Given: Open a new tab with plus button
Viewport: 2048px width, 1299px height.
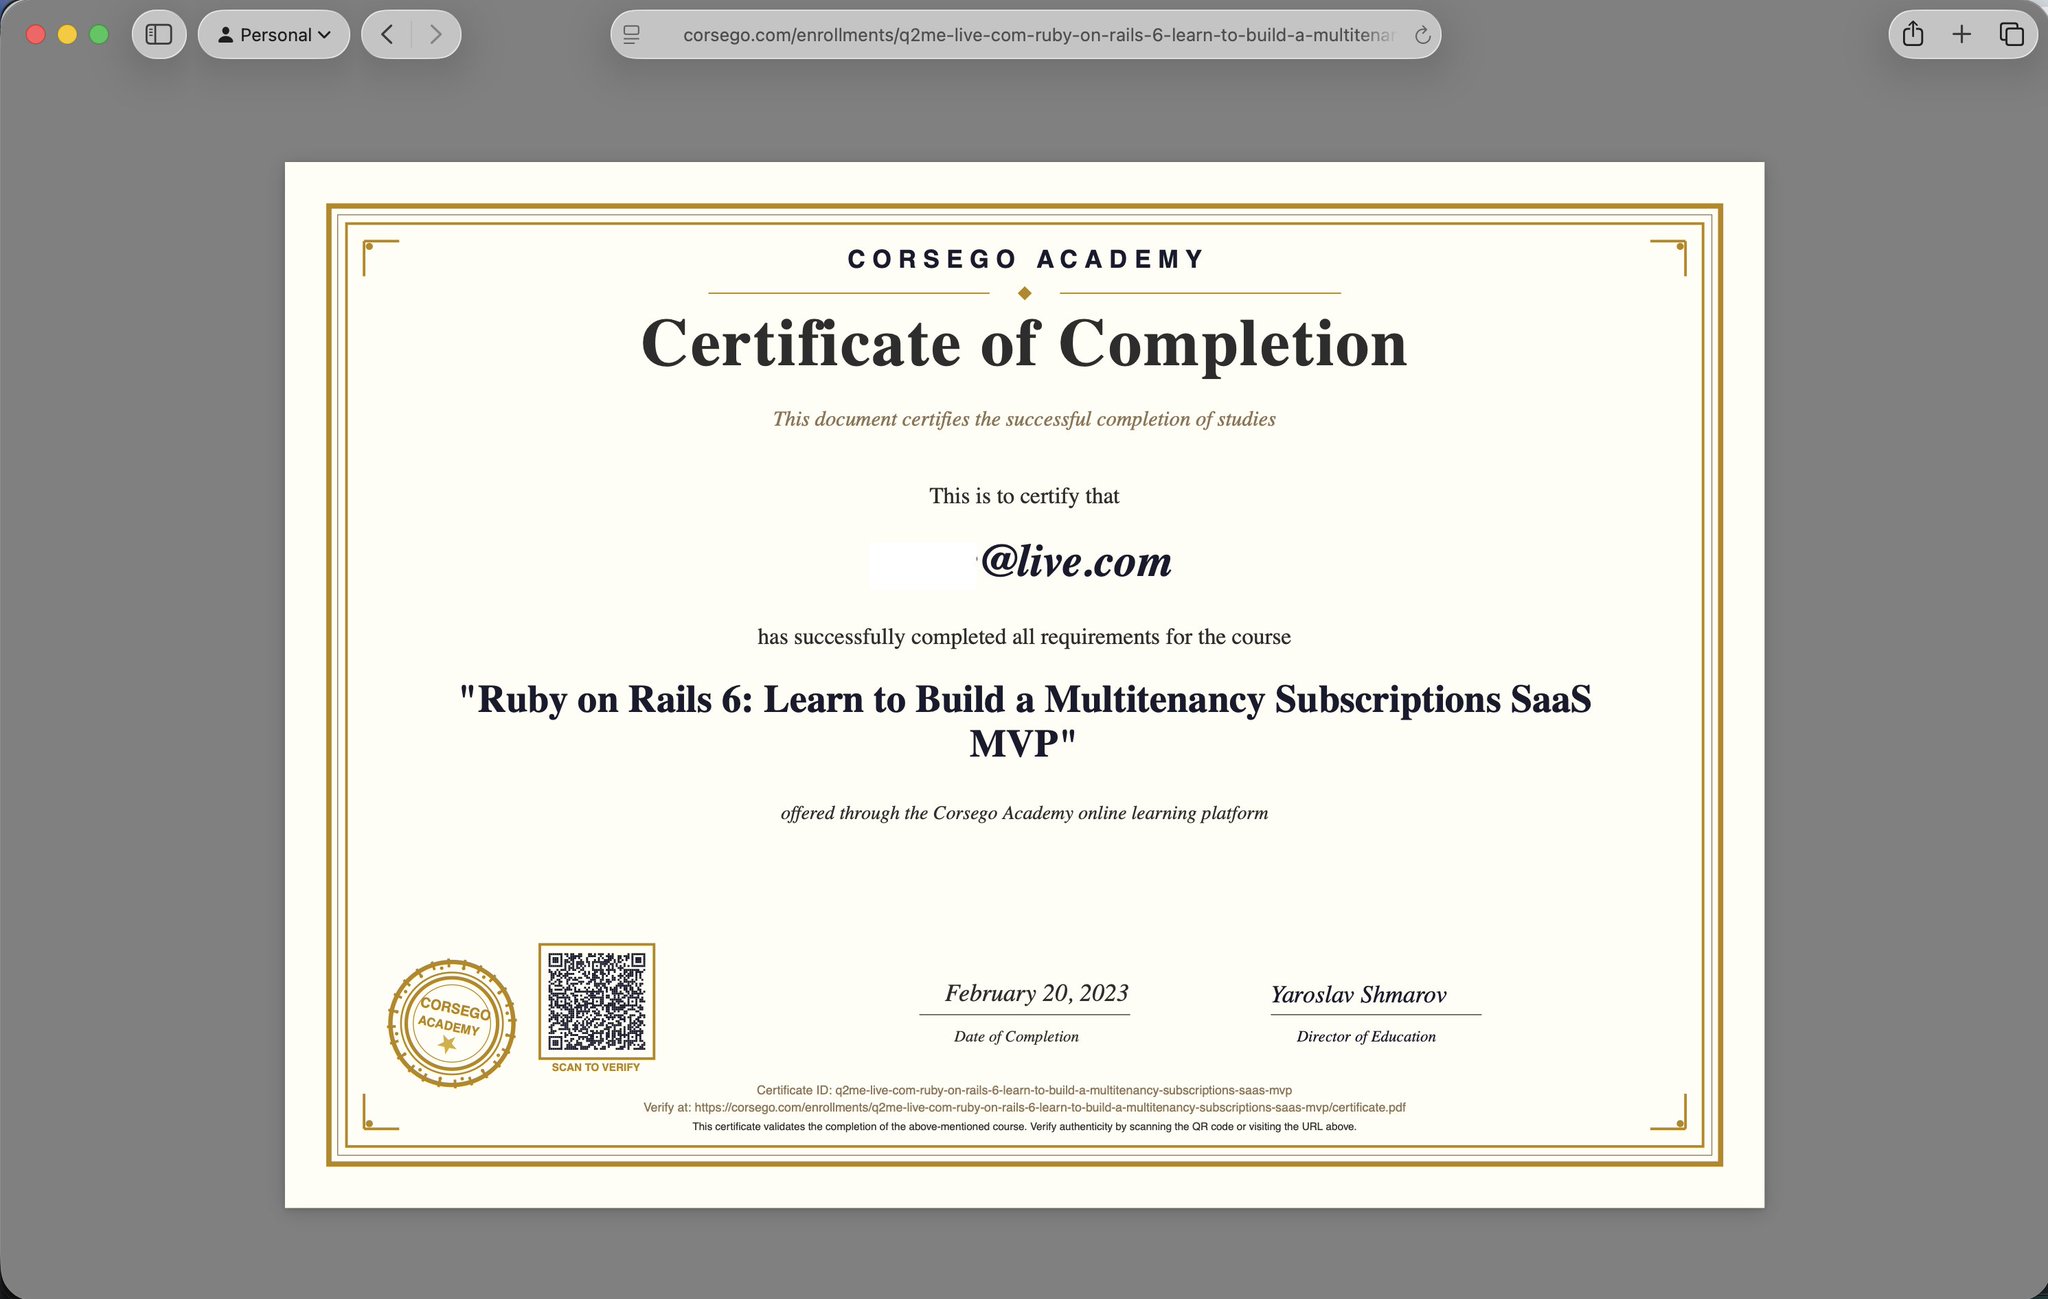Looking at the screenshot, I should [x=1962, y=35].
